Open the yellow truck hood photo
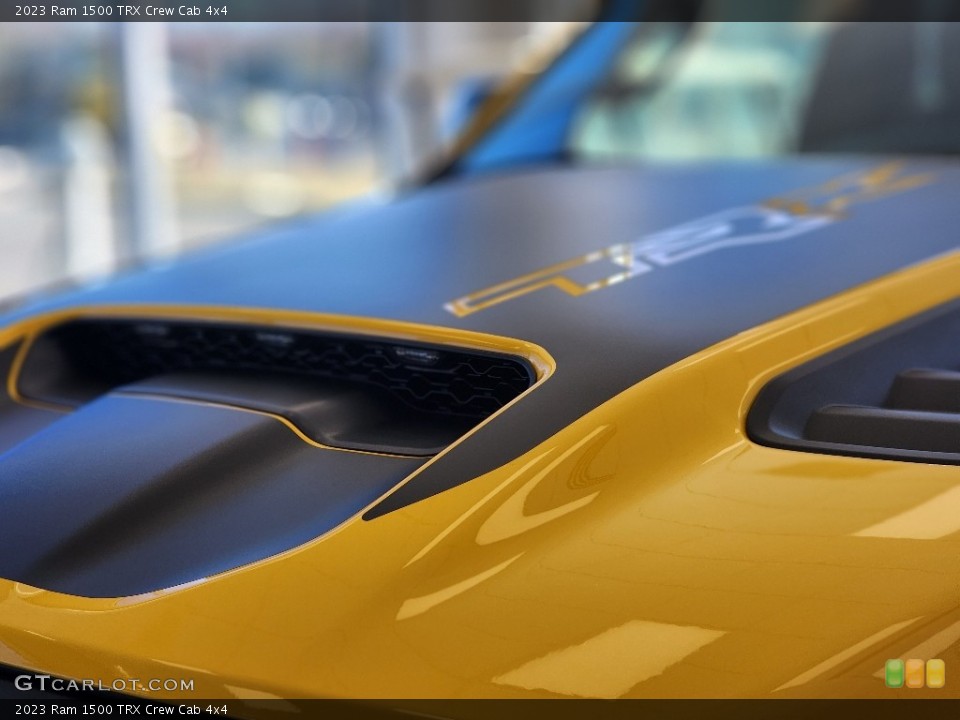960x720 pixels. click(x=480, y=361)
